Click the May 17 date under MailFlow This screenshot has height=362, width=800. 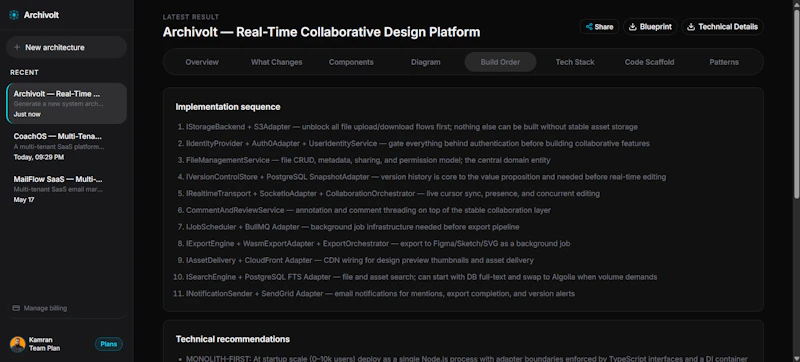coord(23,200)
